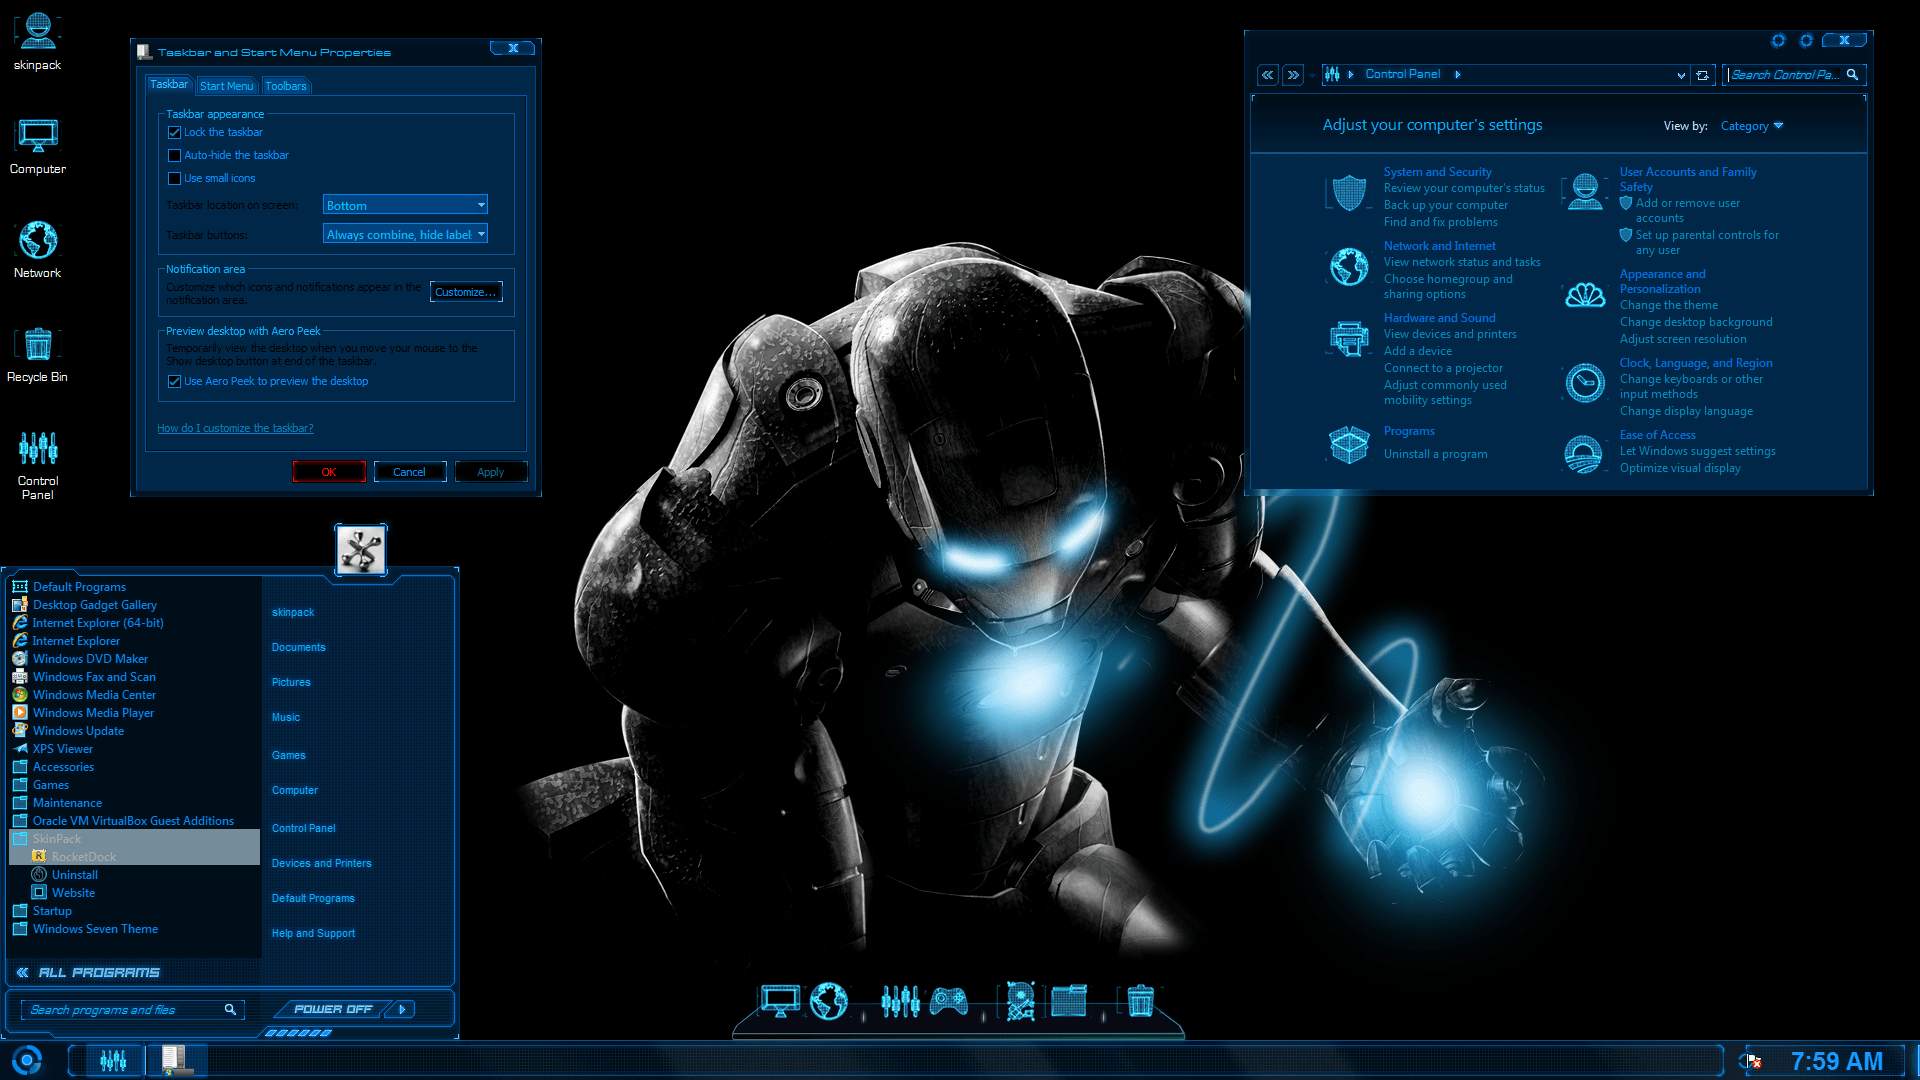Viewport: 1920px width, 1080px height.
Task: Open Devices and Printers from Start menu
Action: [321, 863]
